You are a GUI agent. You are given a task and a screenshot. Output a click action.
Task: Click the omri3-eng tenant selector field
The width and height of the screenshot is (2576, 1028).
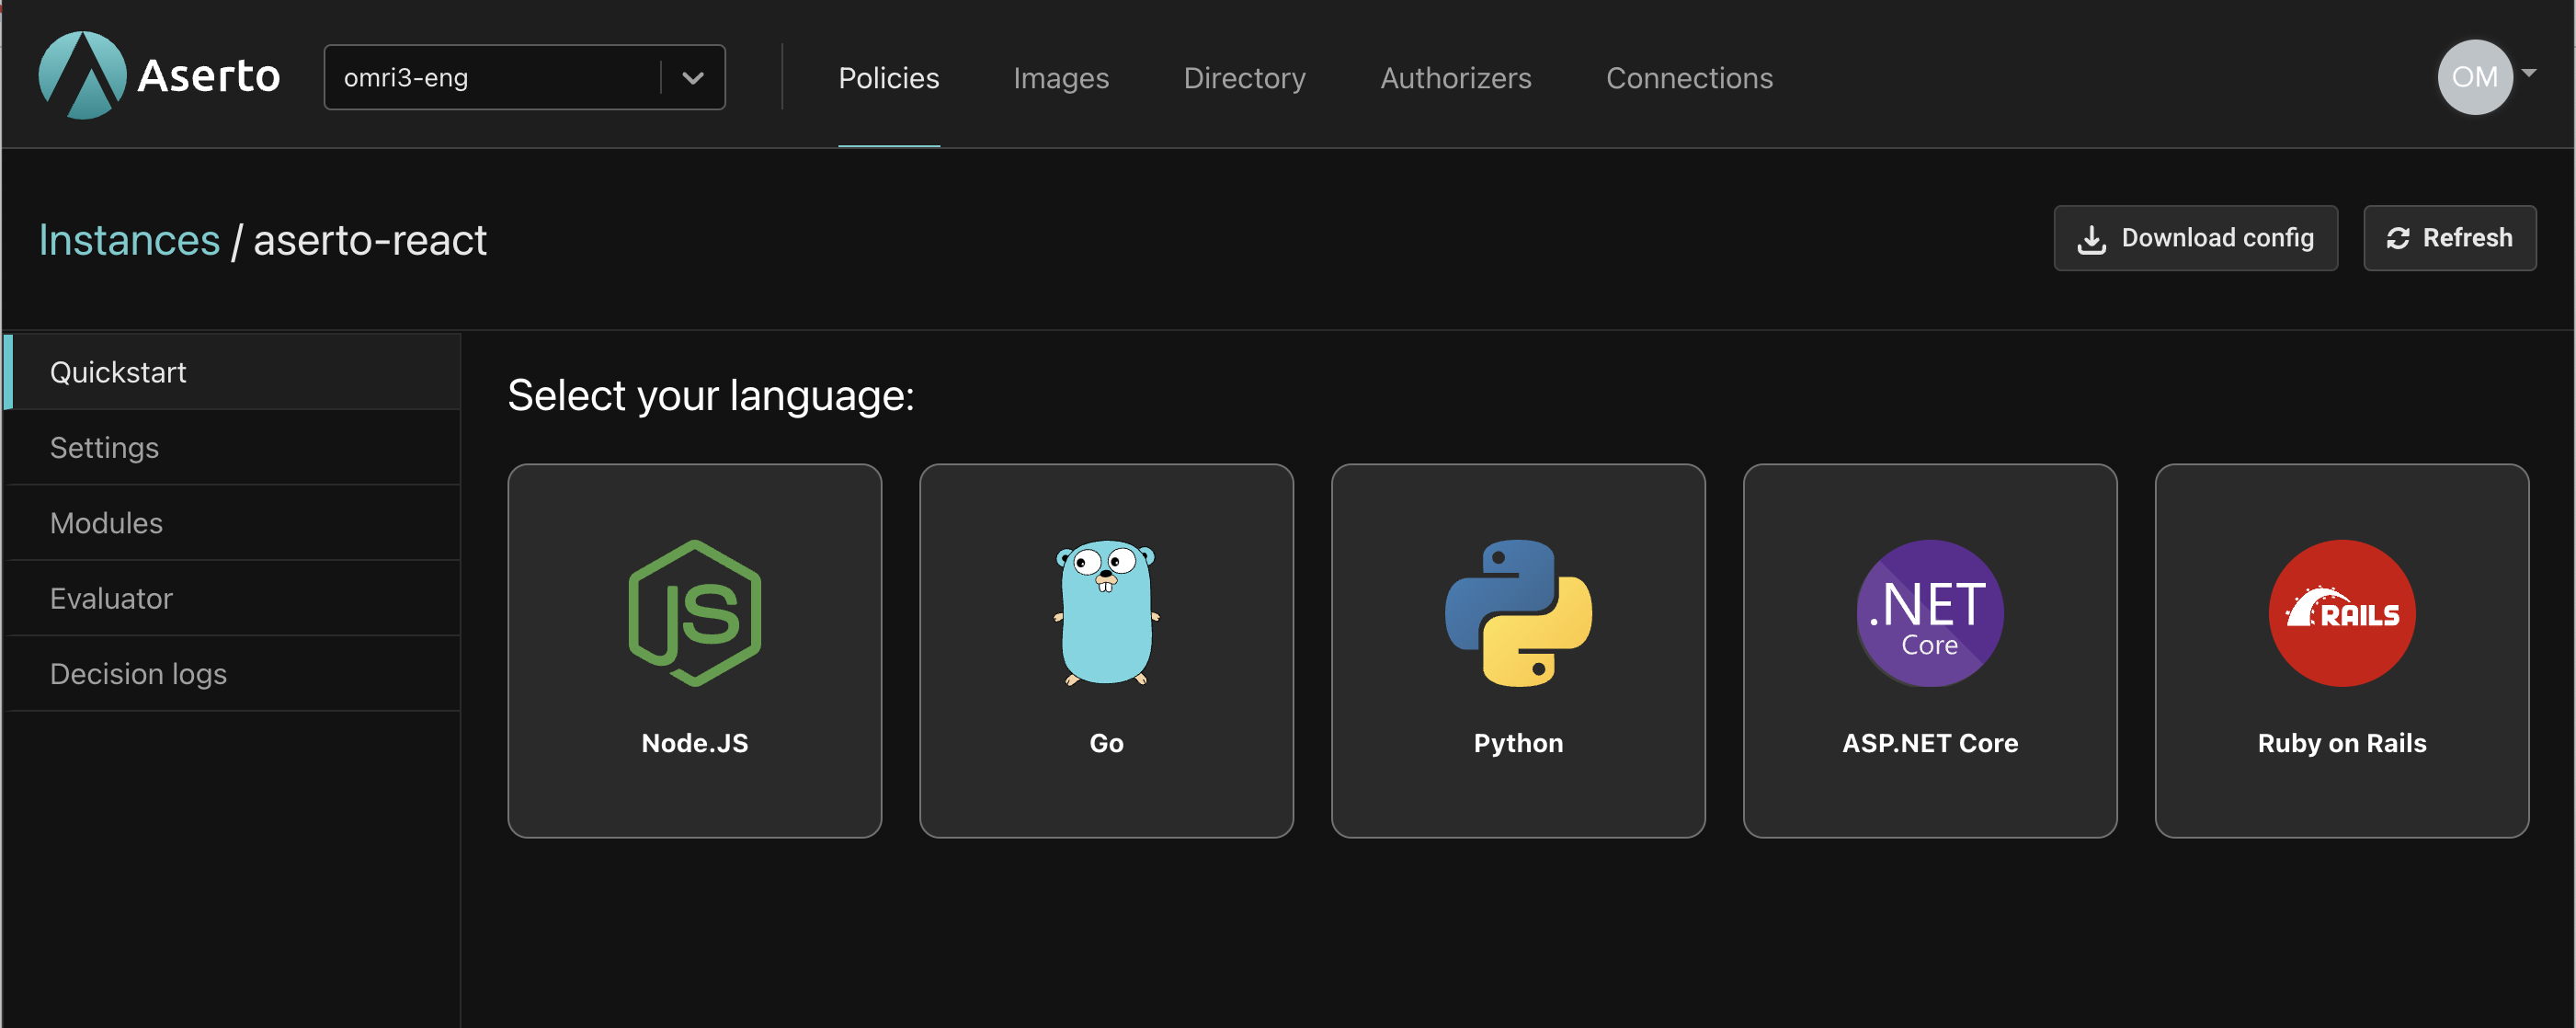point(524,77)
